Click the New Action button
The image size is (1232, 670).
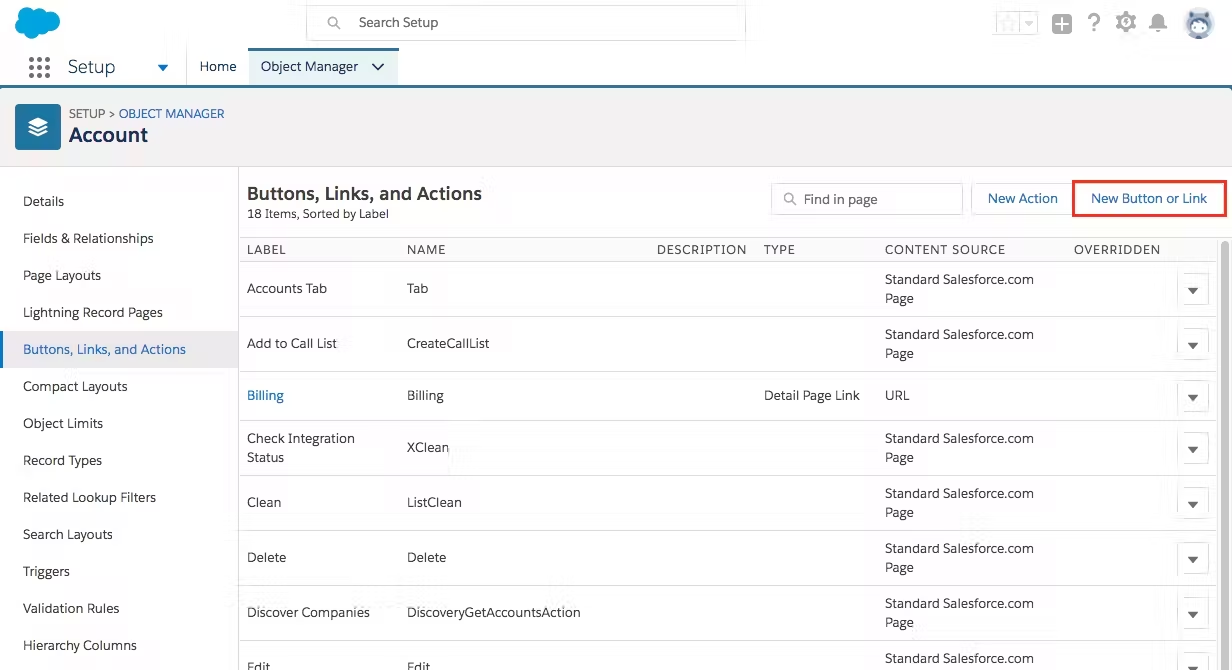[1022, 198]
